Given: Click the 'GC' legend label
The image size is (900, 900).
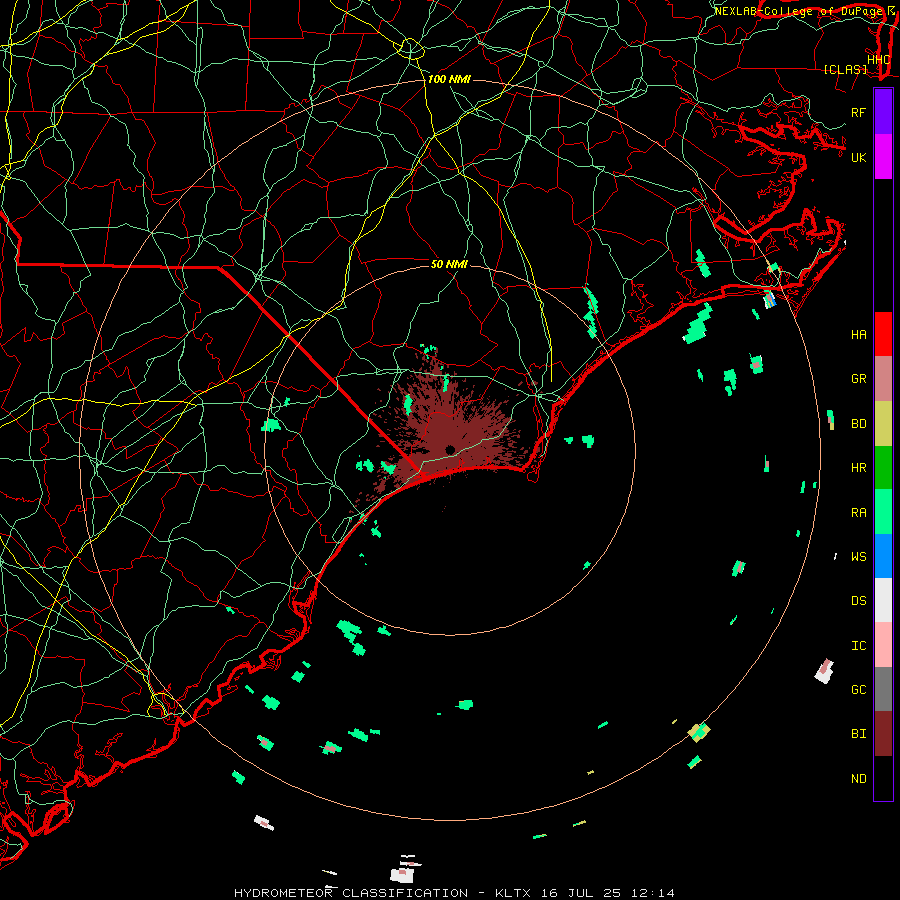Looking at the screenshot, I should tap(858, 690).
